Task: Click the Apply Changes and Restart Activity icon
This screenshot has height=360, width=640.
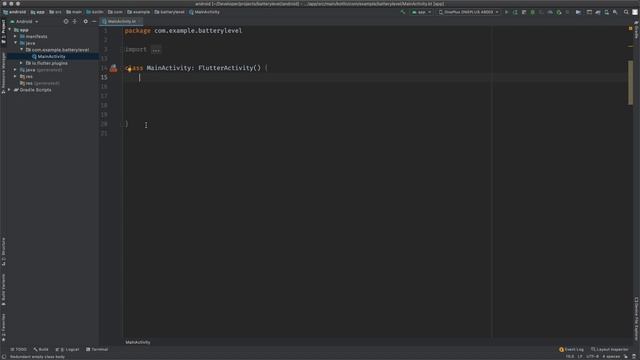Action: click(x=516, y=12)
